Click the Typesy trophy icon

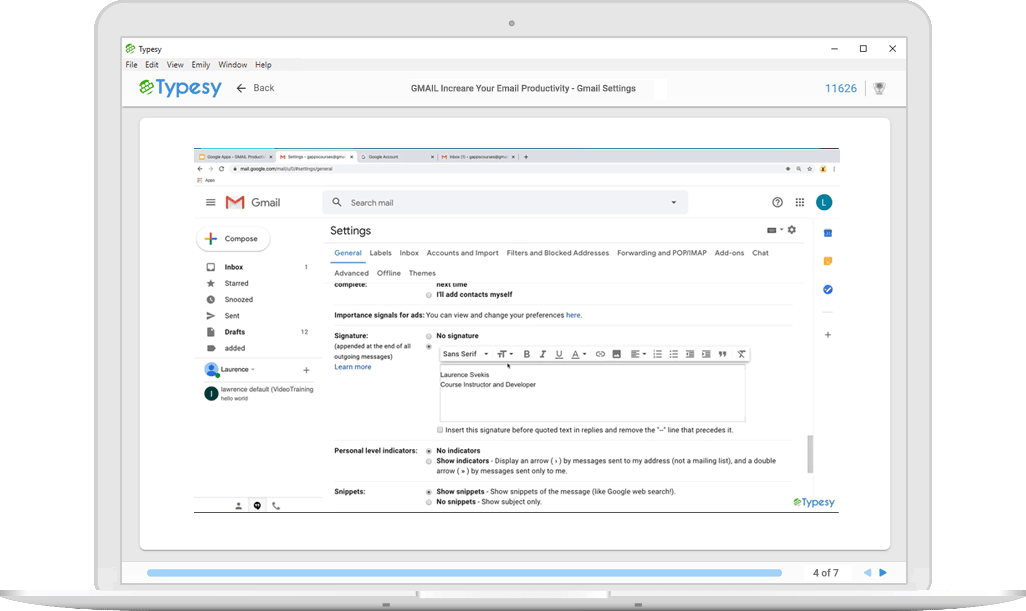(x=879, y=88)
